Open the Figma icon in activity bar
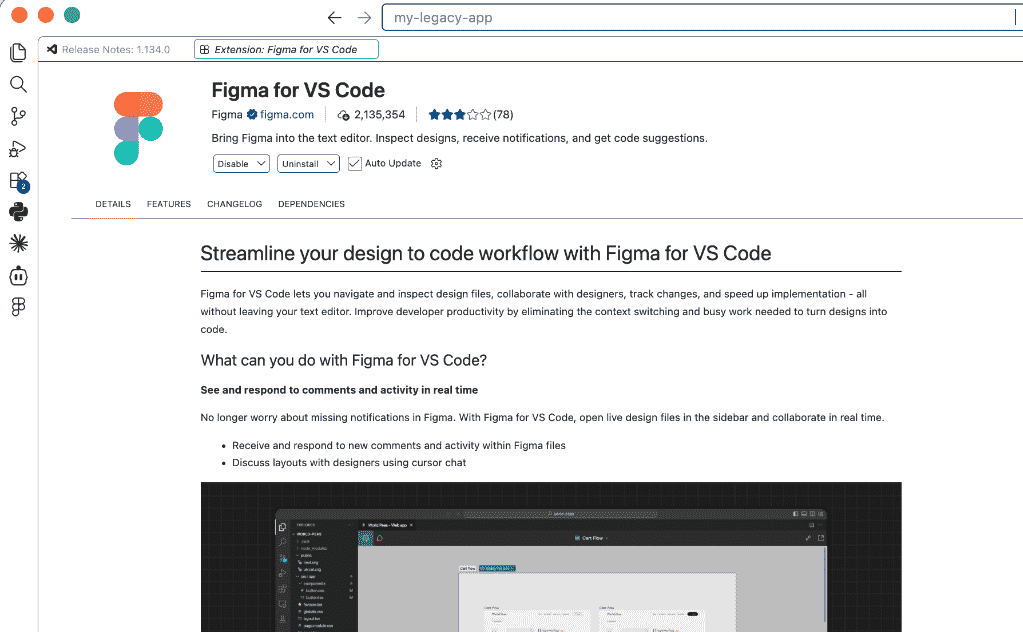 (x=18, y=307)
